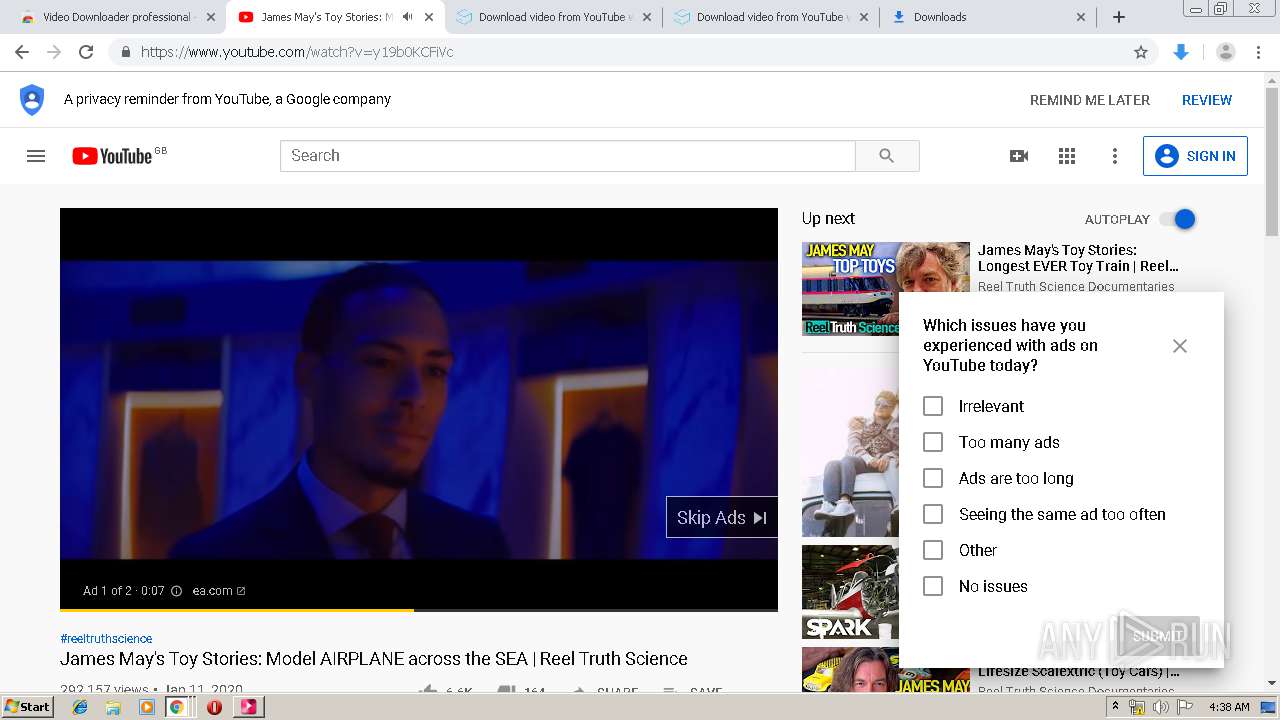The height and width of the screenshot is (720, 1280).
Task: Check the Irrelevant option
Action: [x=933, y=406]
